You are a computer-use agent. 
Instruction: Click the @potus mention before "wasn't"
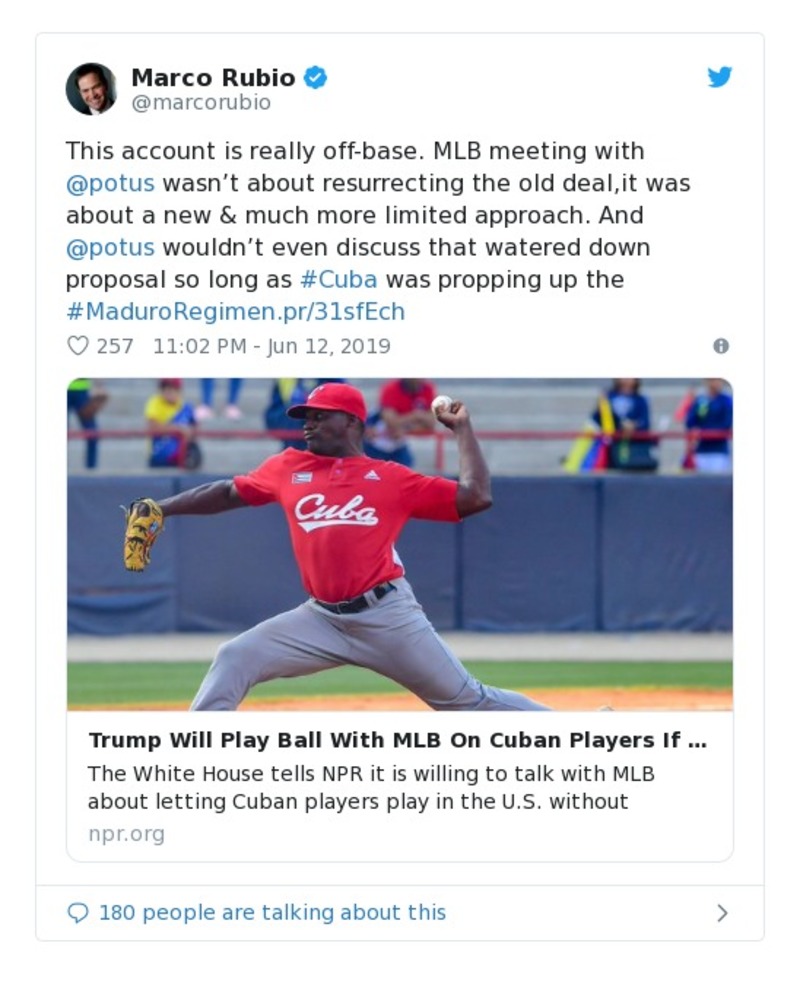tap(110, 184)
